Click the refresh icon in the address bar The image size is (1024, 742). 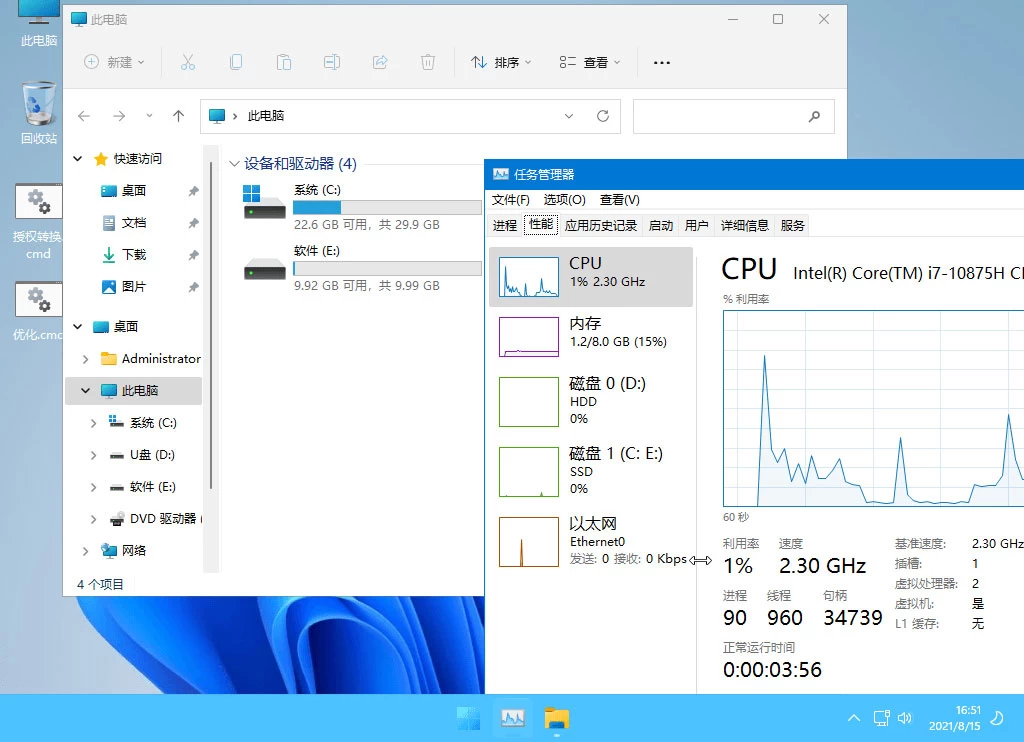(x=603, y=116)
